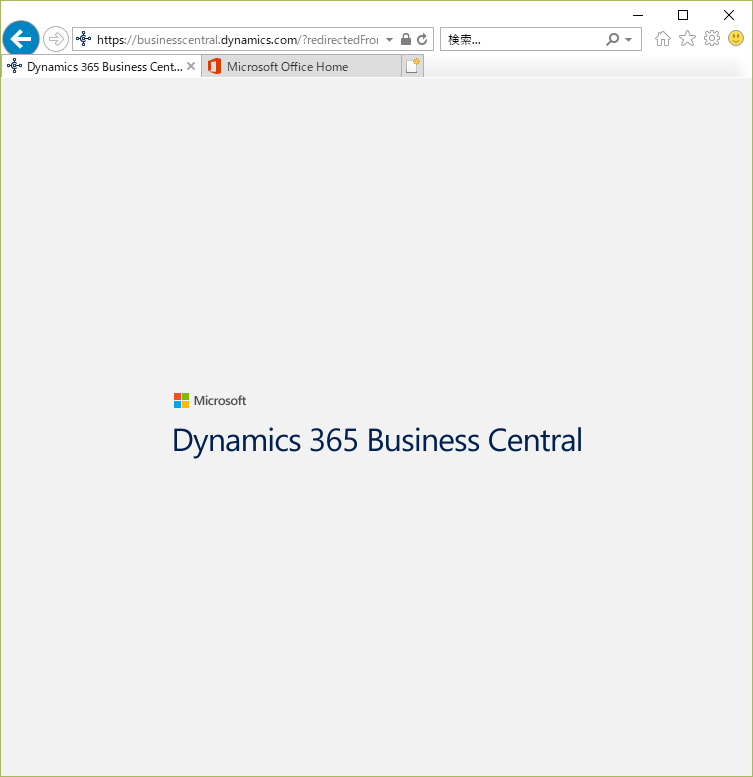Image resolution: width=753 pixels, height=777 pixels.
Task: Click the magnifying glass search icon
Action: click(612, 39)
